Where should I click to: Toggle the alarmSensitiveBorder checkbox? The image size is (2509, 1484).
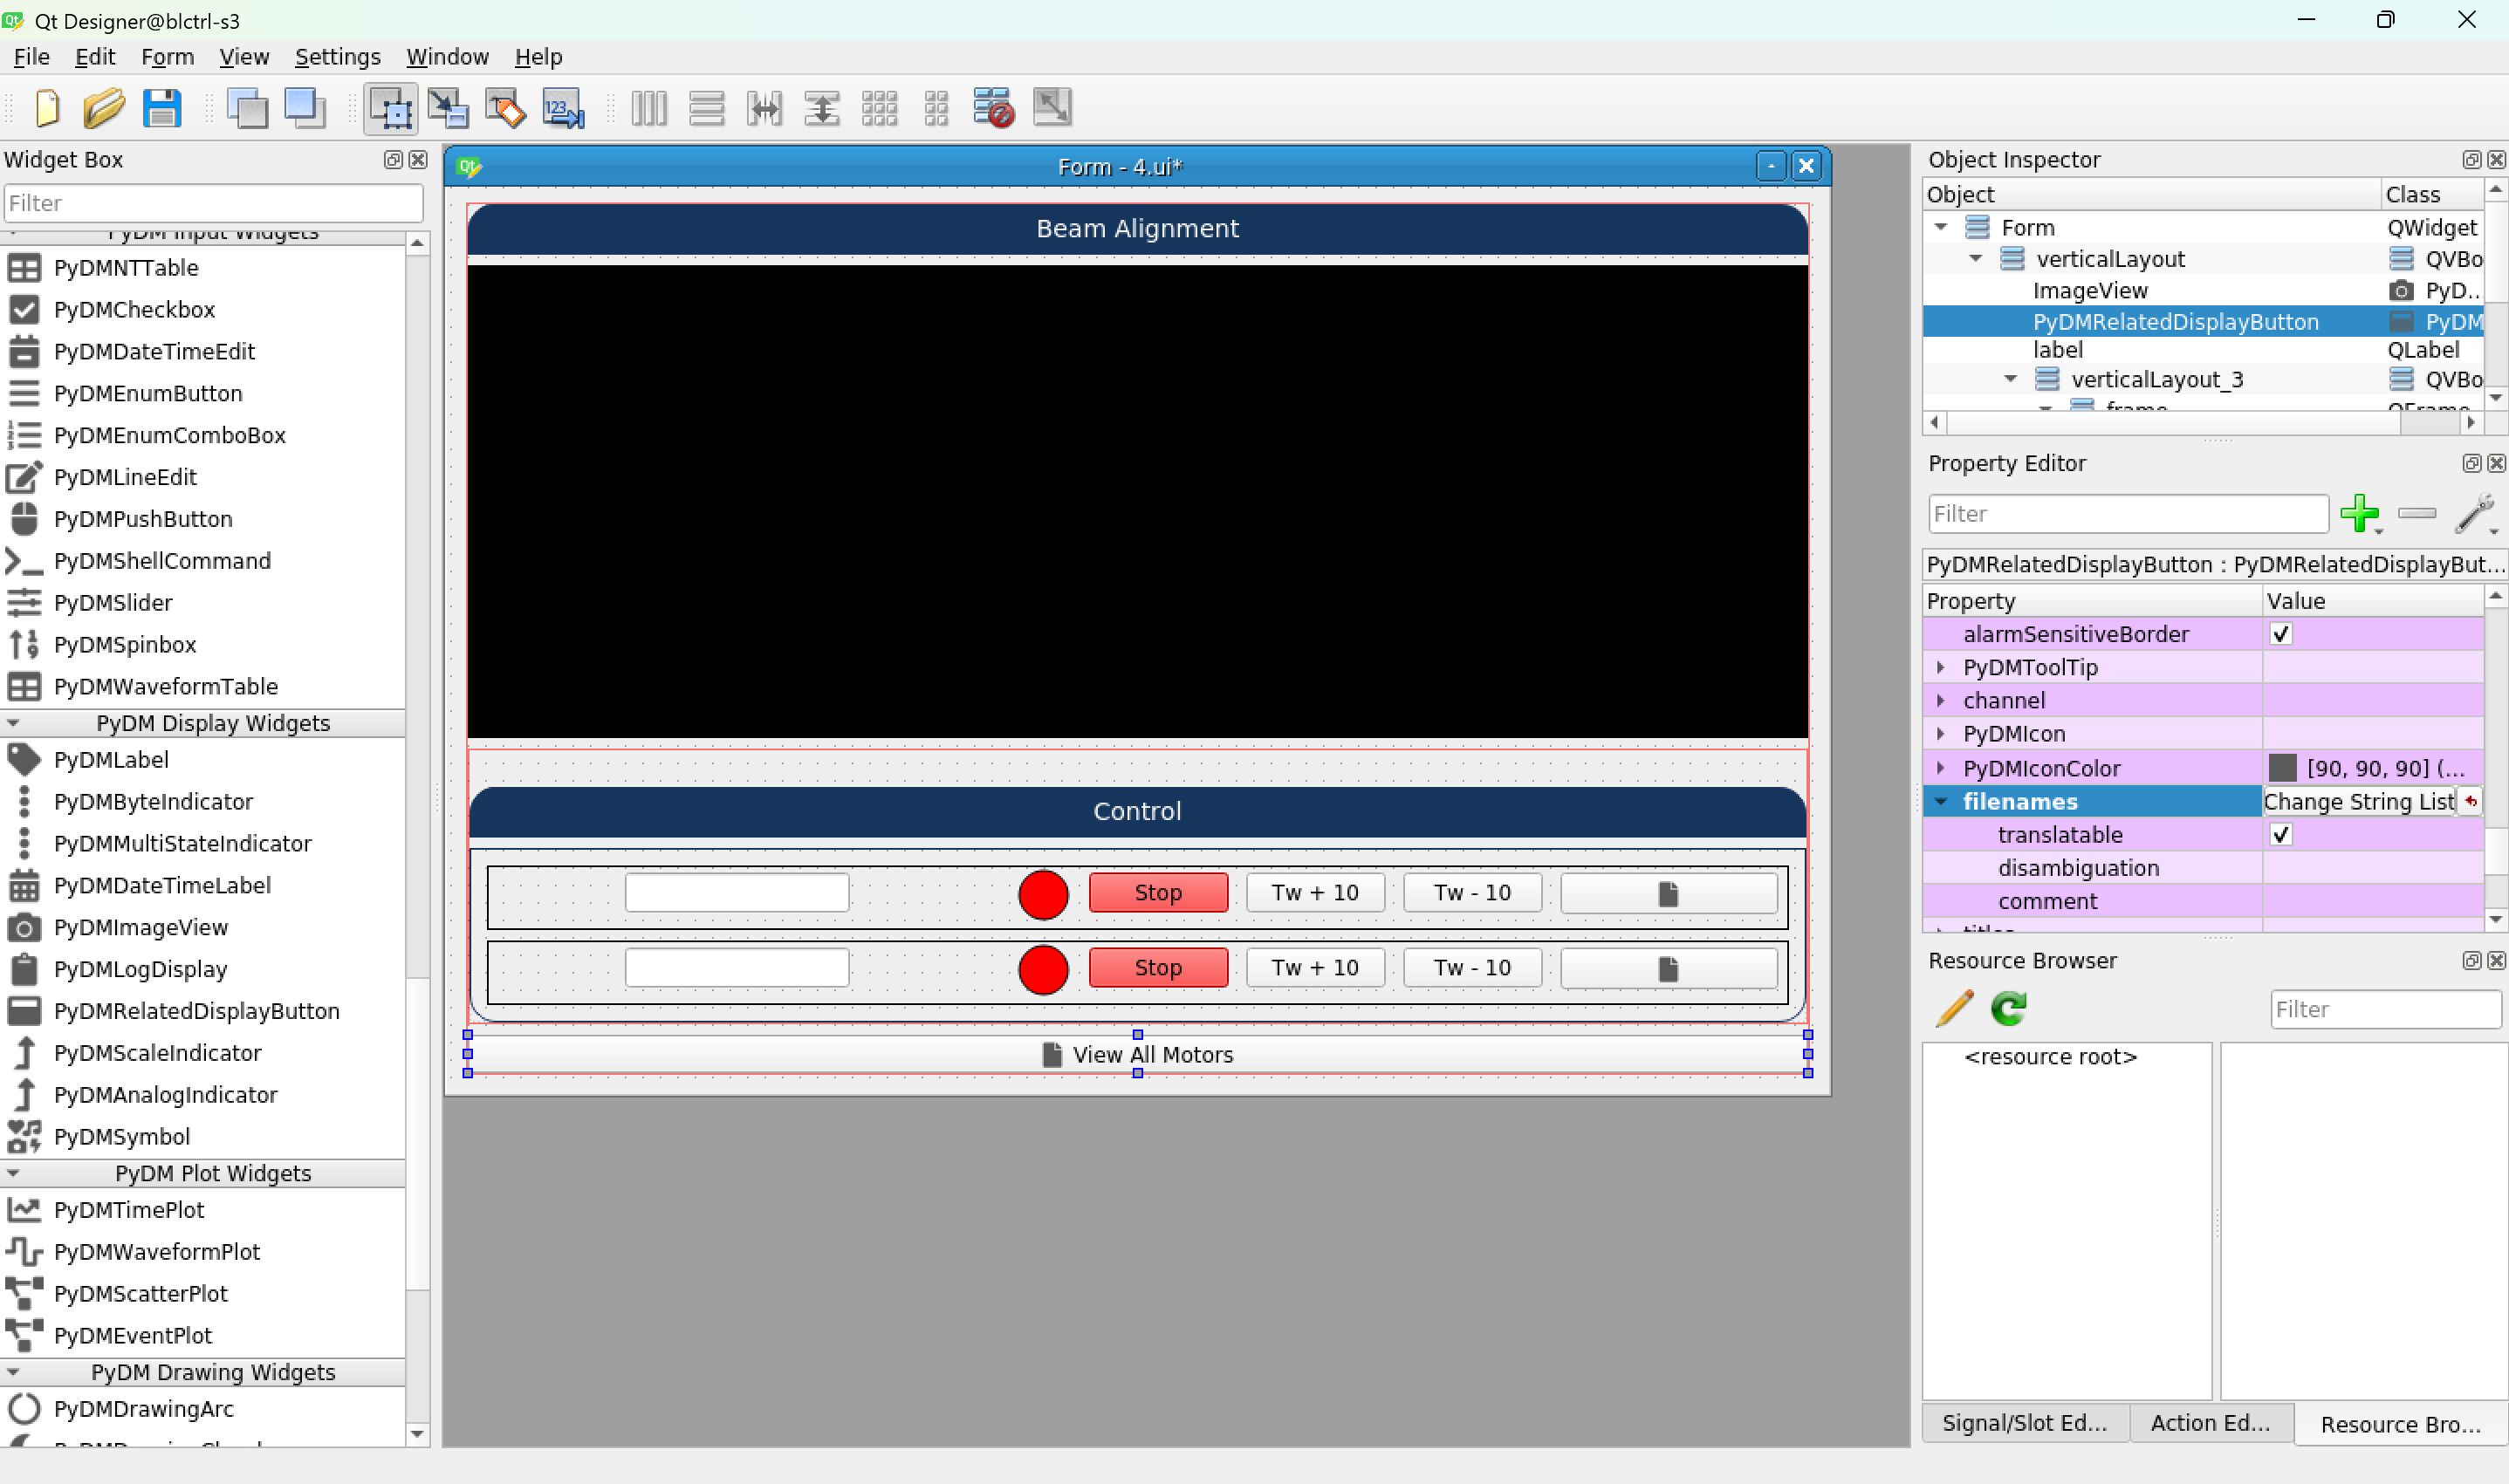pos(2281,634)
